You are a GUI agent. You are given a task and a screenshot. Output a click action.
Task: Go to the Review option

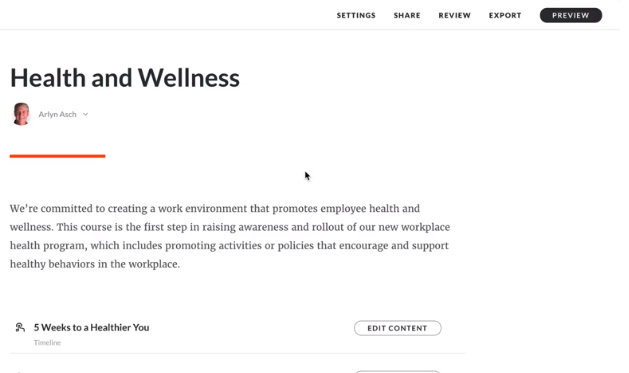tap(455, 15)
